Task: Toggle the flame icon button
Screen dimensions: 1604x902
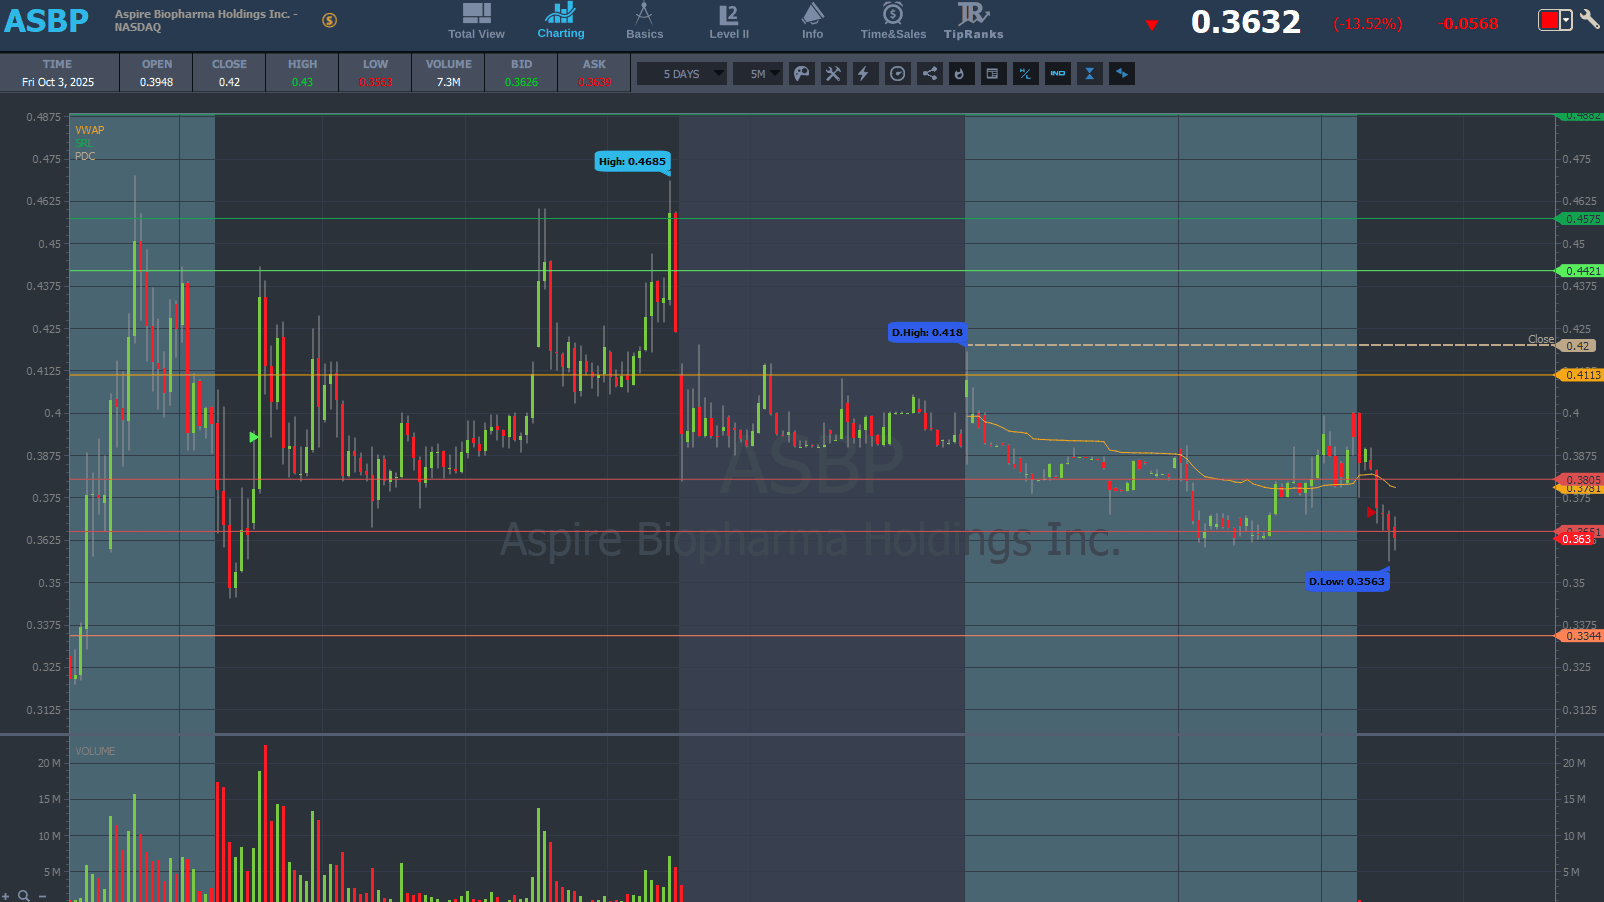Action: [961, 74]
